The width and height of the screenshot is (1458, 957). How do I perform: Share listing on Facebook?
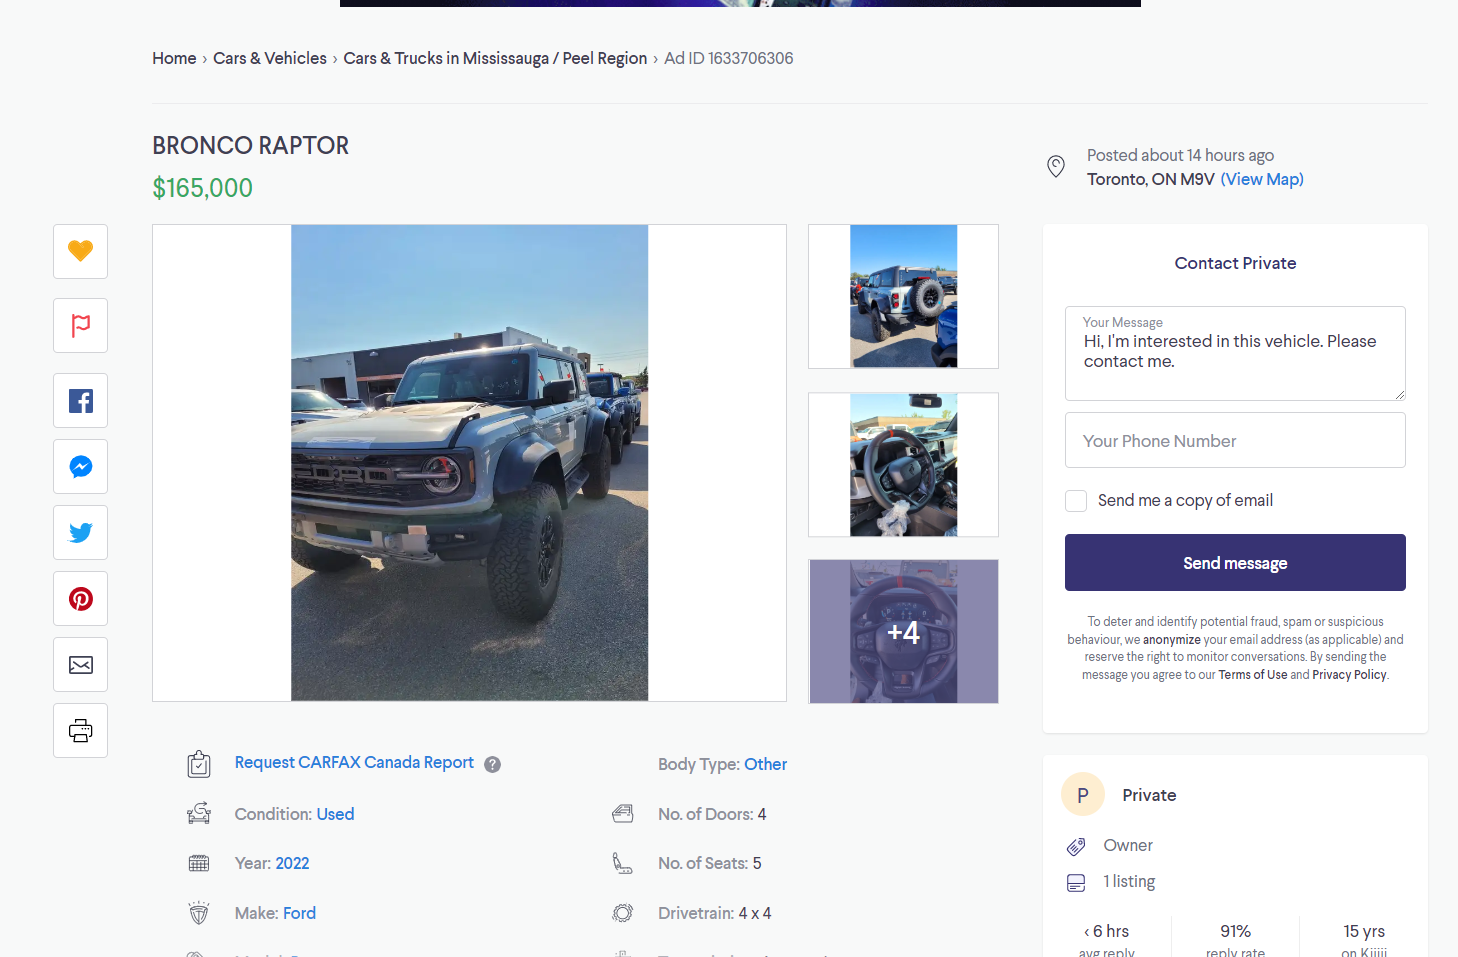tap(80, 401)
